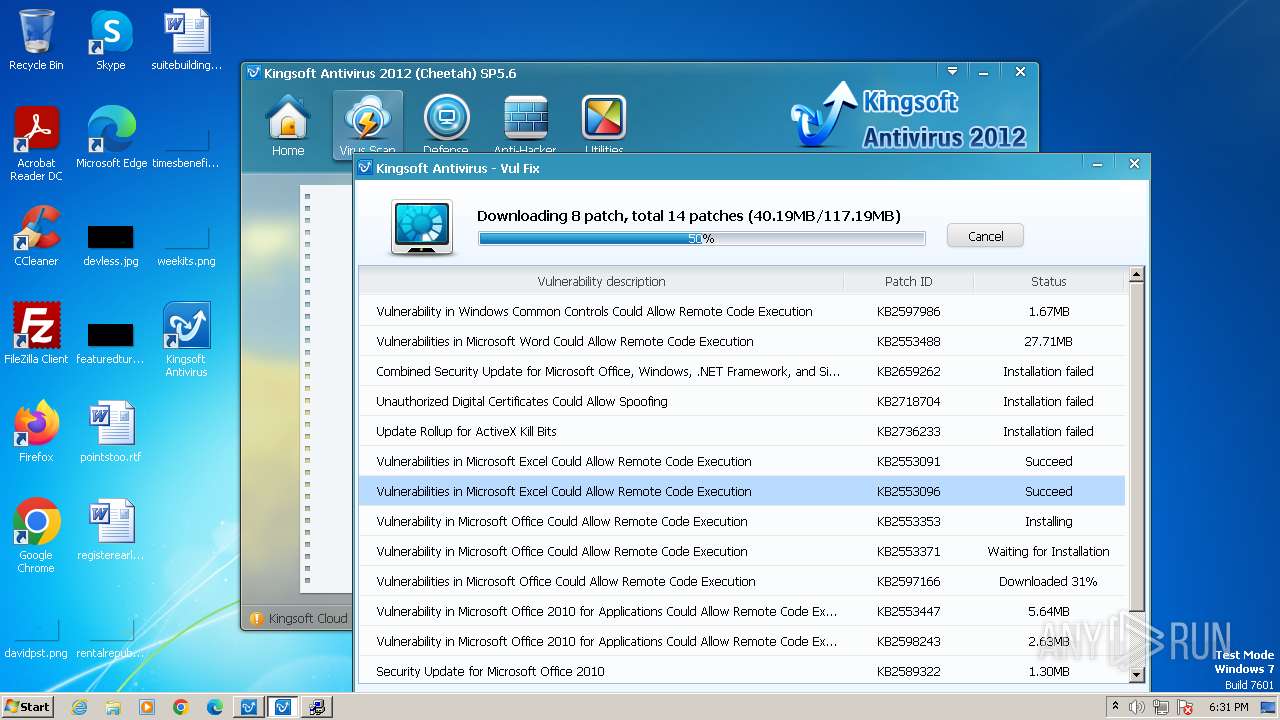
Task: Click Kingsoft Cloud status bar entry
Action: click(x=298, y=618)
